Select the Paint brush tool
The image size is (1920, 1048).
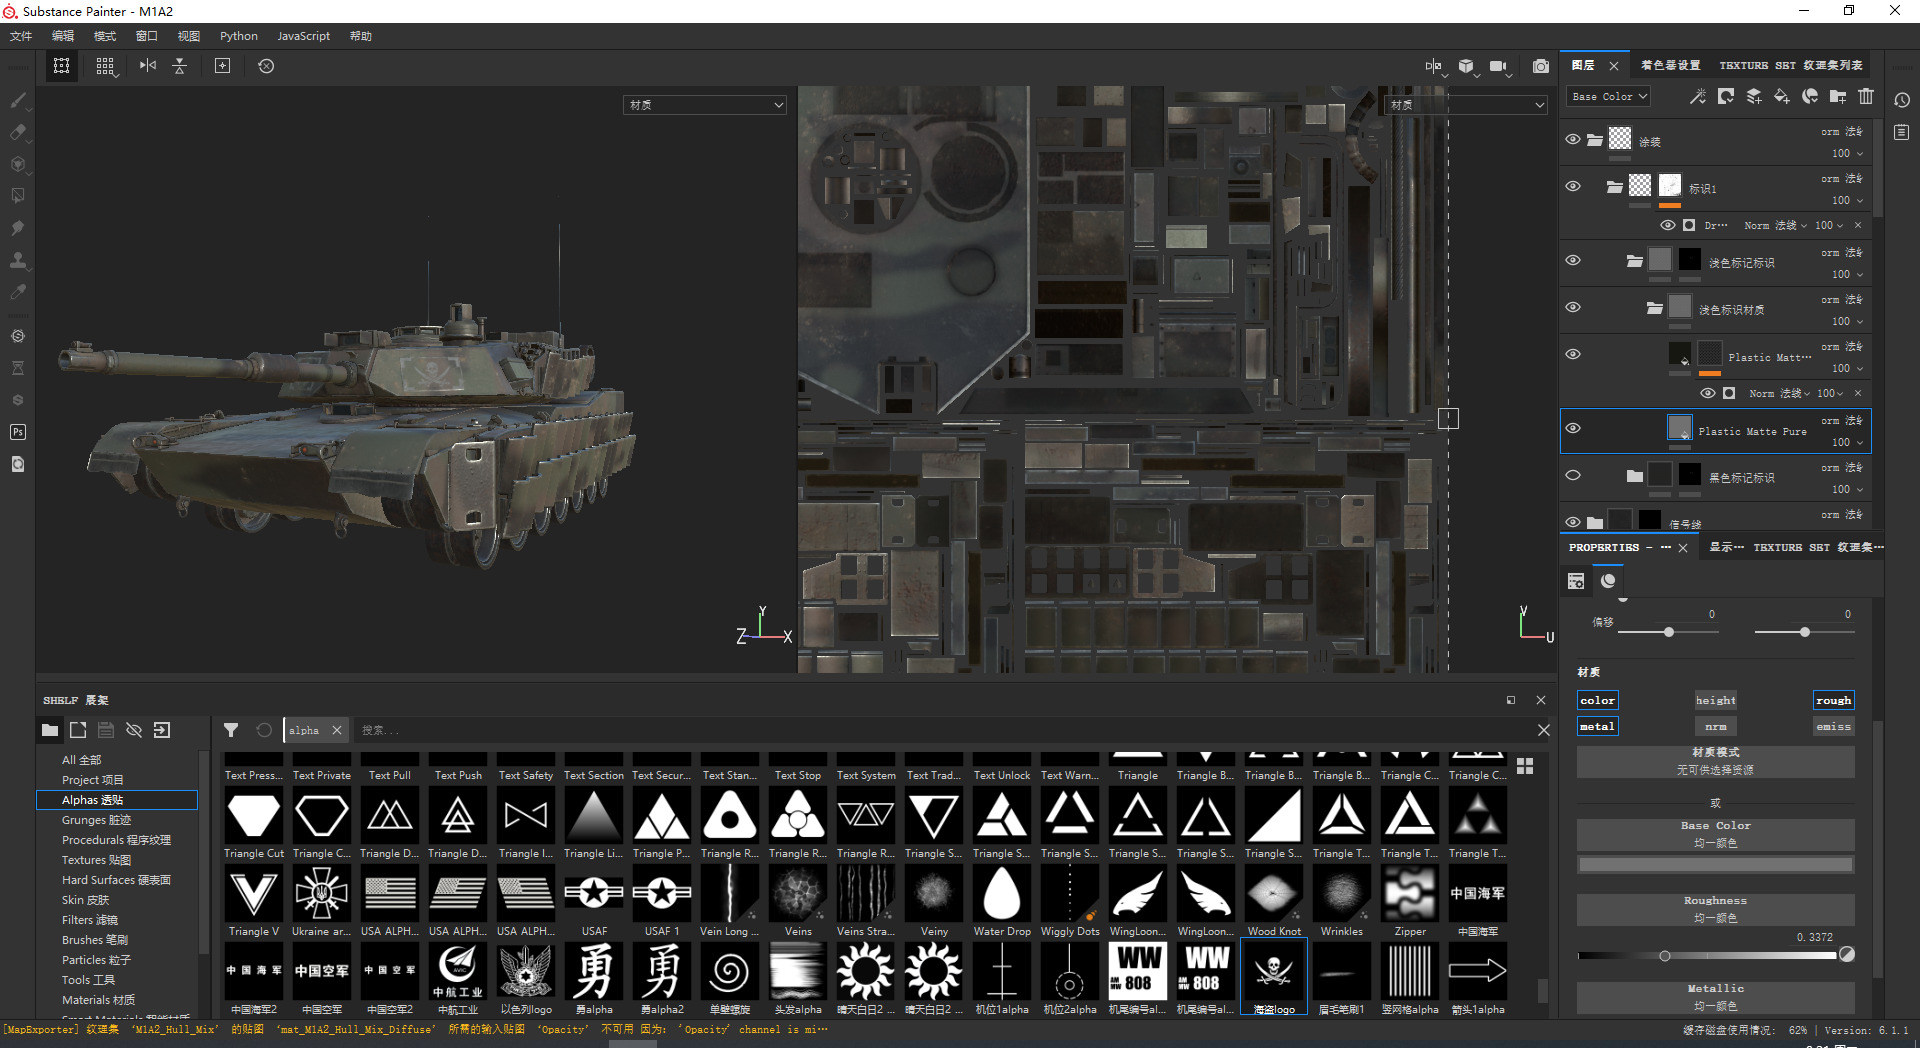pyautogui.click(x=18, y=100)
